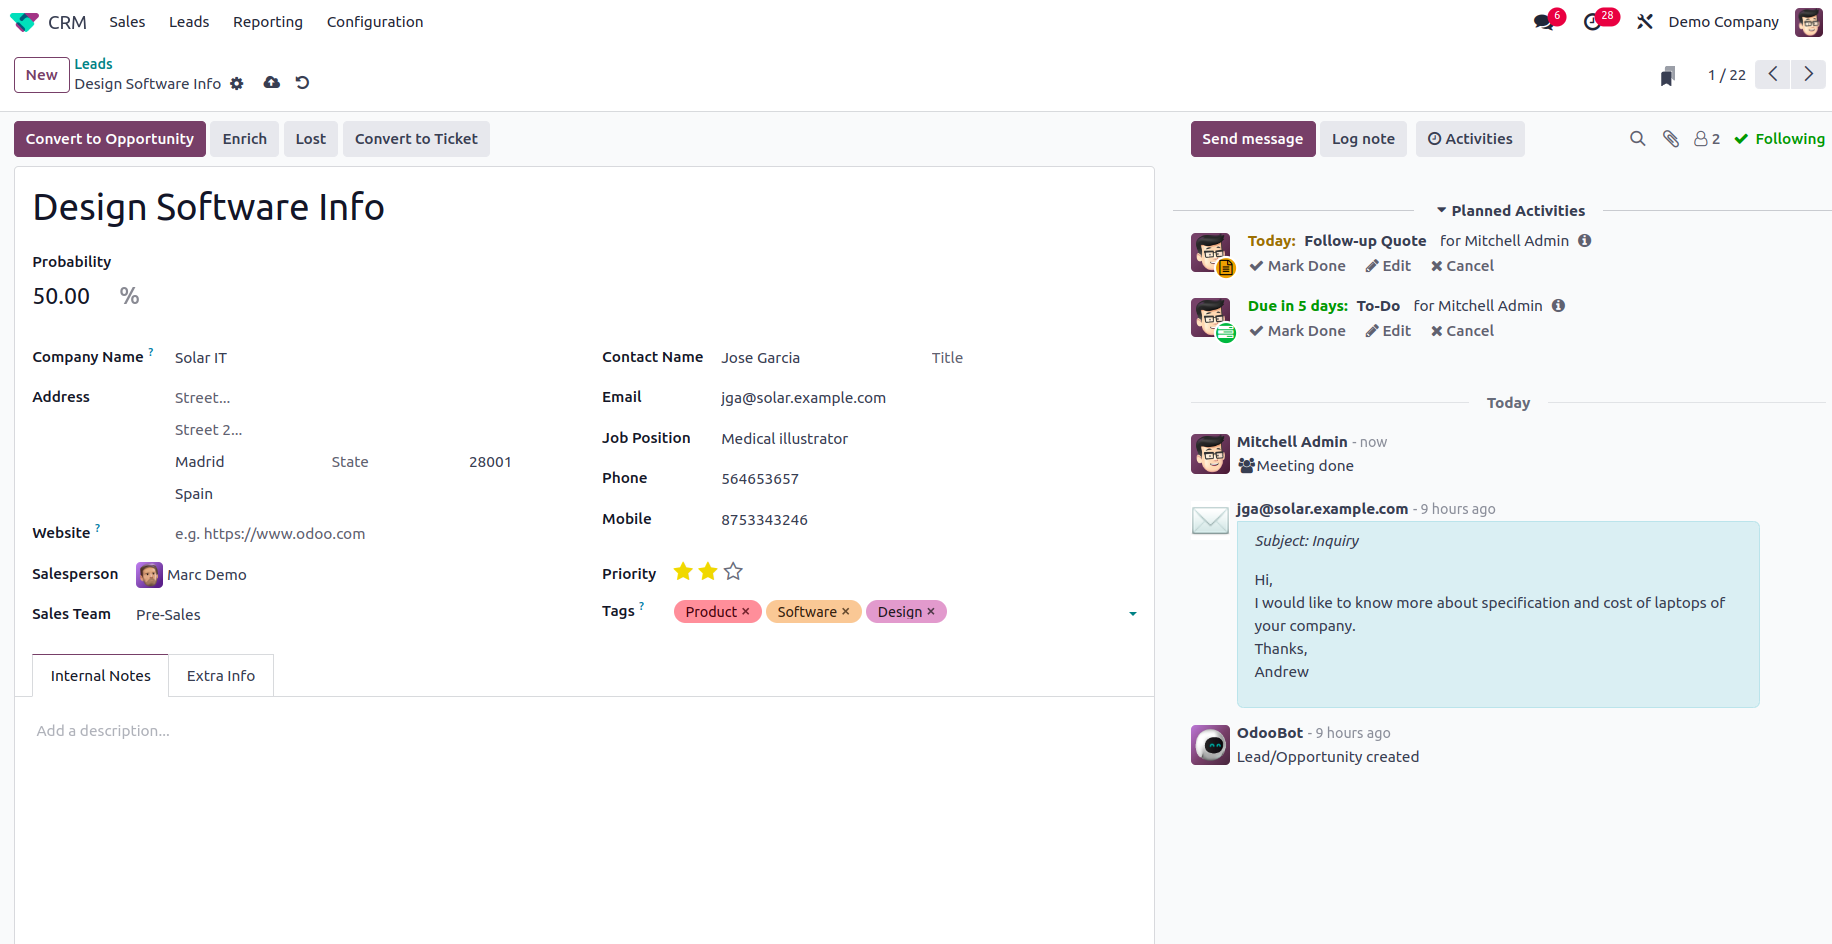Save the record using the cloud icon
The image size is (1832, 944).
pyautogui.click(x=271, y=82)
